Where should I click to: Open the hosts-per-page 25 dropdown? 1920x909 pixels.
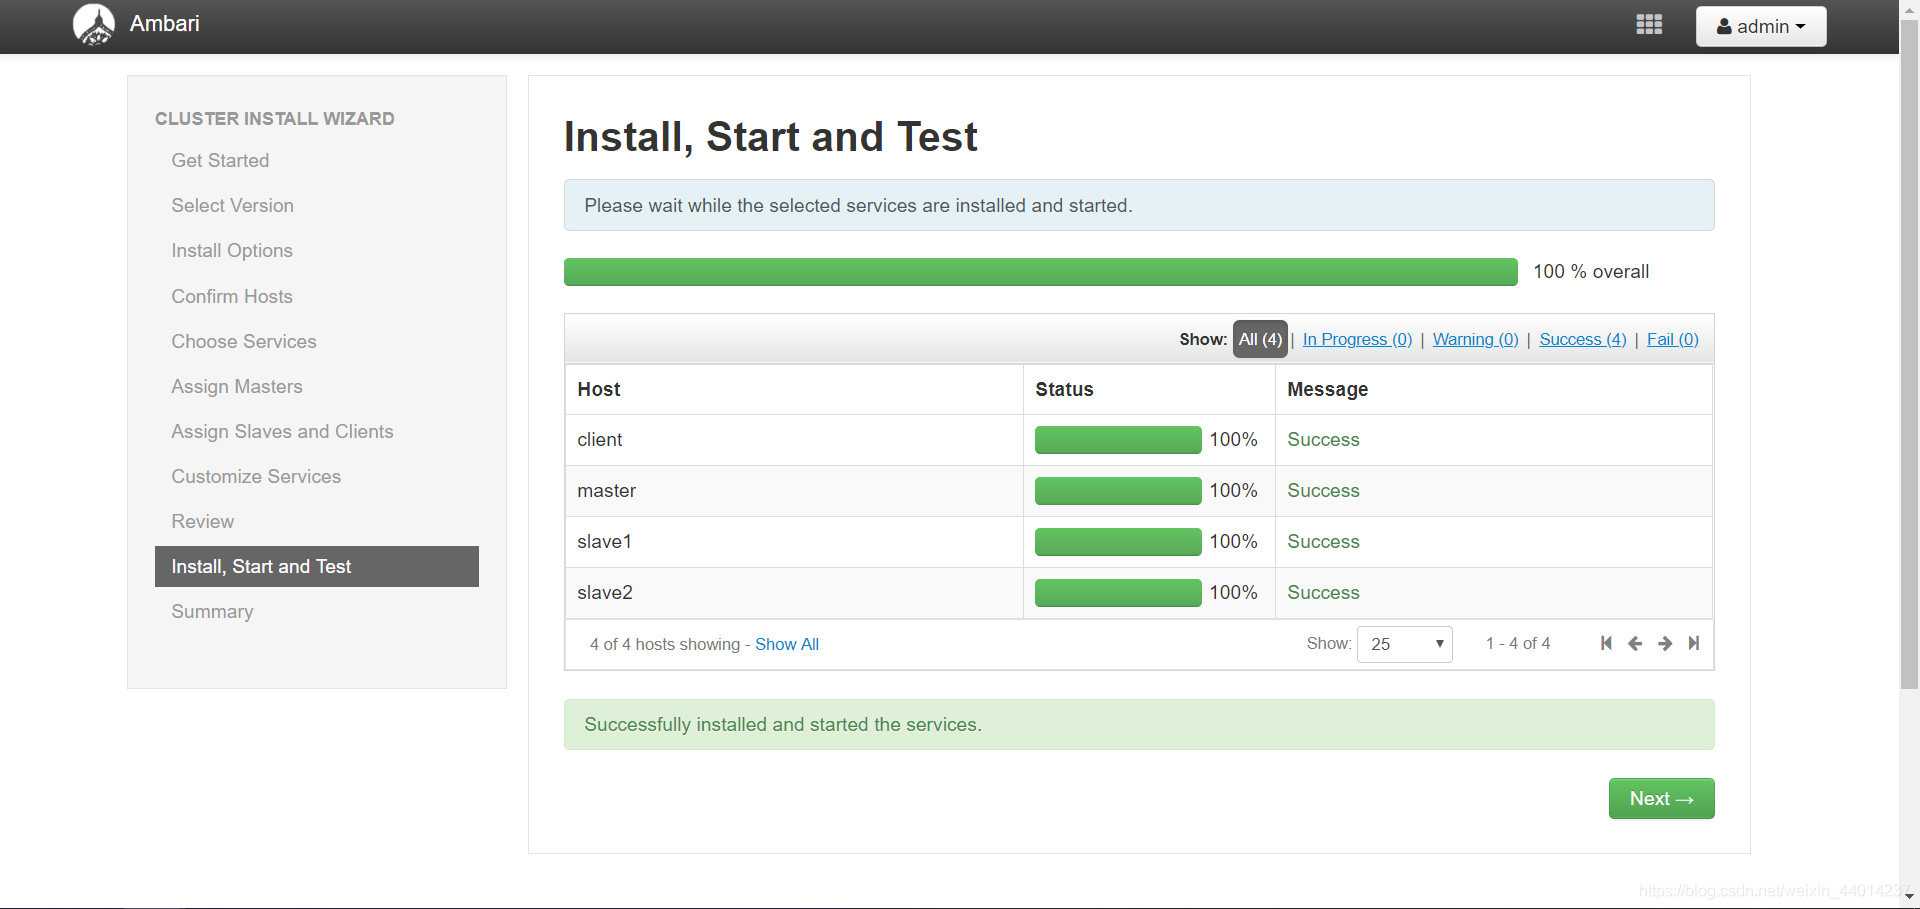click(x=1404, y=644)
